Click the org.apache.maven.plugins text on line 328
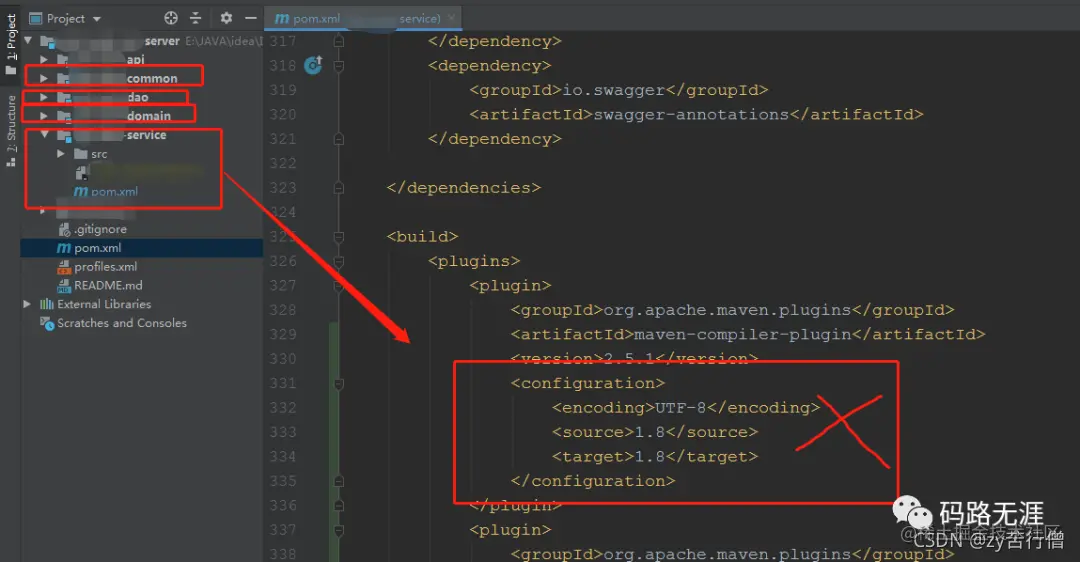Image resolution: width=1080 pixels, height=562 pixels. [727, 310]
